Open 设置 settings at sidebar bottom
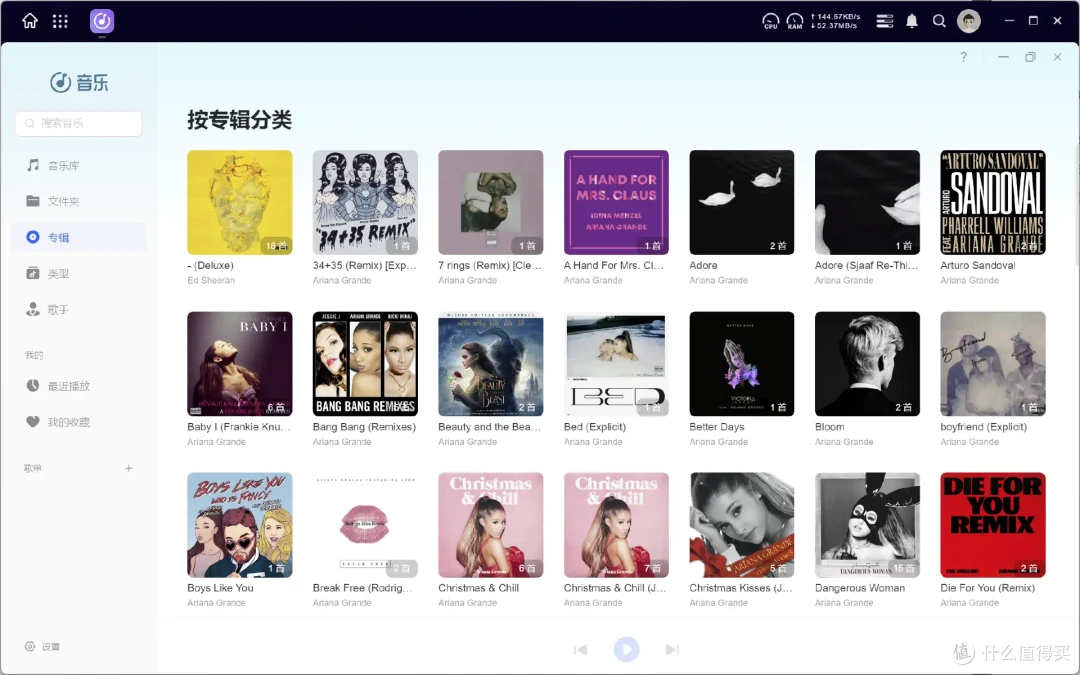 point(43,647)
